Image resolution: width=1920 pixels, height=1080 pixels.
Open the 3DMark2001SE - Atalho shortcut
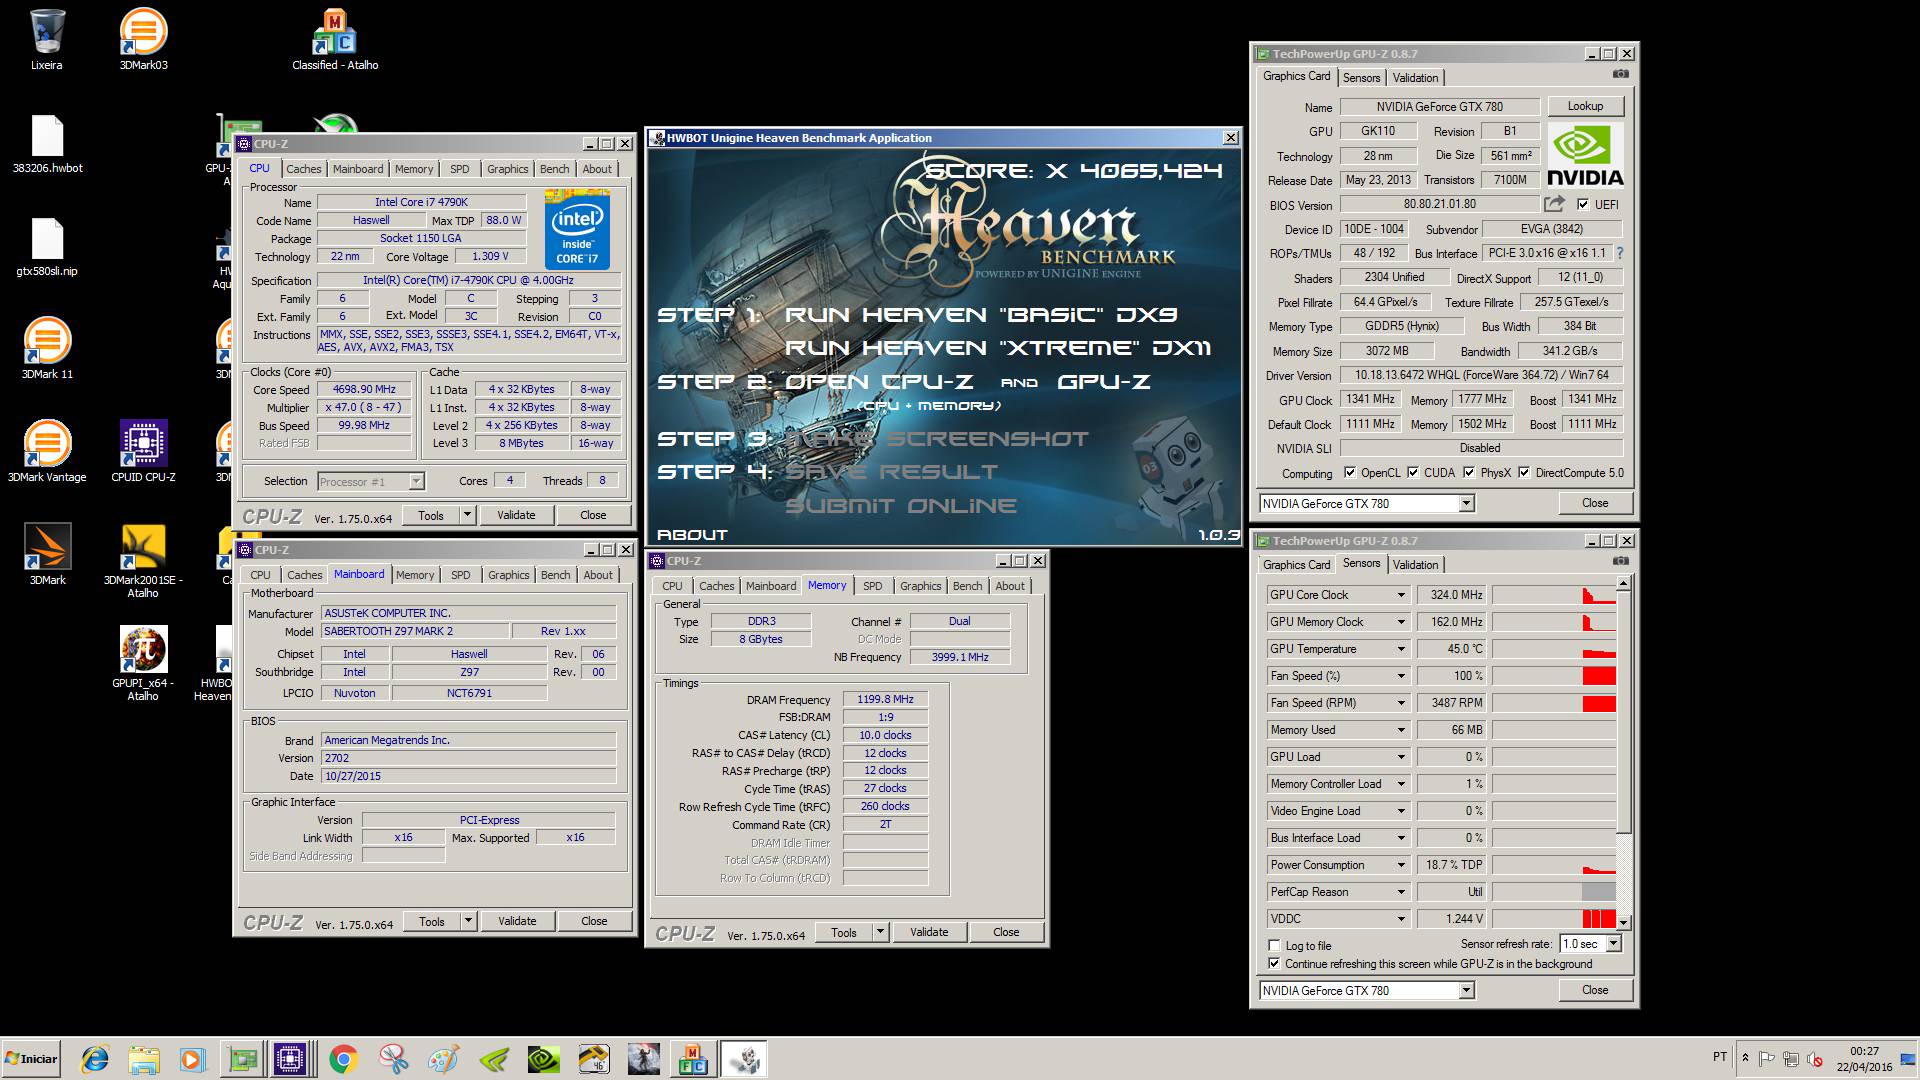[x=143, y=547]
